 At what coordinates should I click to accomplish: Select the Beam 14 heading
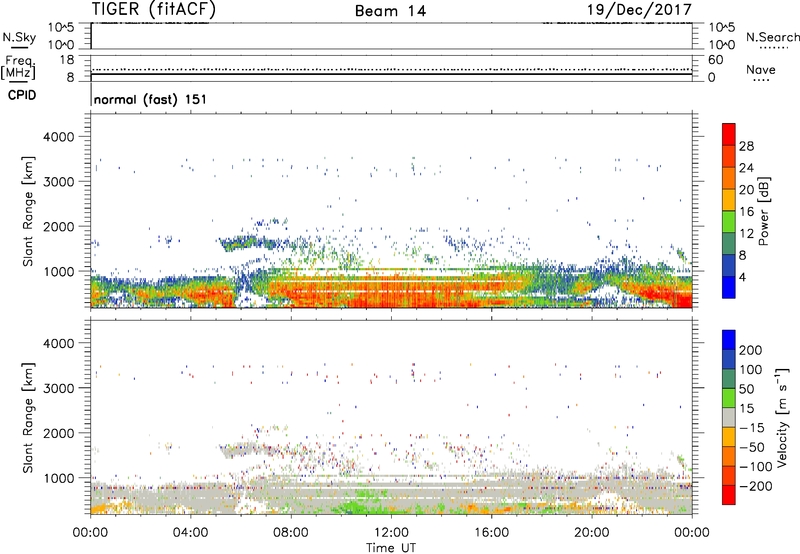390,11
